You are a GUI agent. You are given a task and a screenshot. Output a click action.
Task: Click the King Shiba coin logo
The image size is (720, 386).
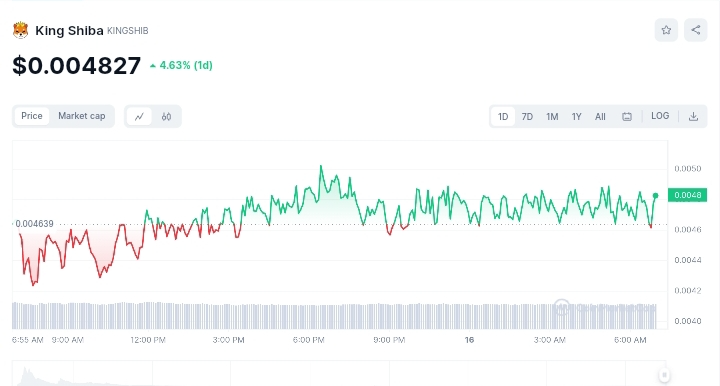tap(20, 30)
